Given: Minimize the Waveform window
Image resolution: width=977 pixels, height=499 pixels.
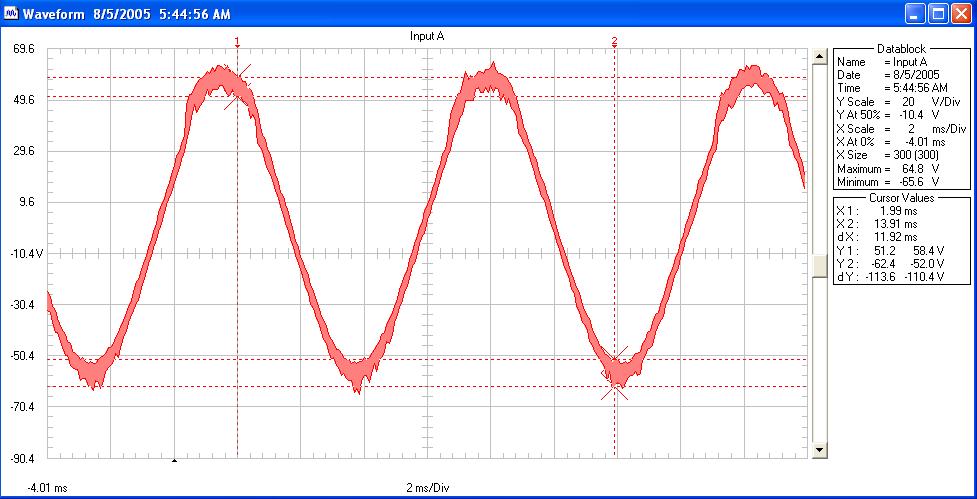Looking at the screenshot, I should click(x=915, y=13).
